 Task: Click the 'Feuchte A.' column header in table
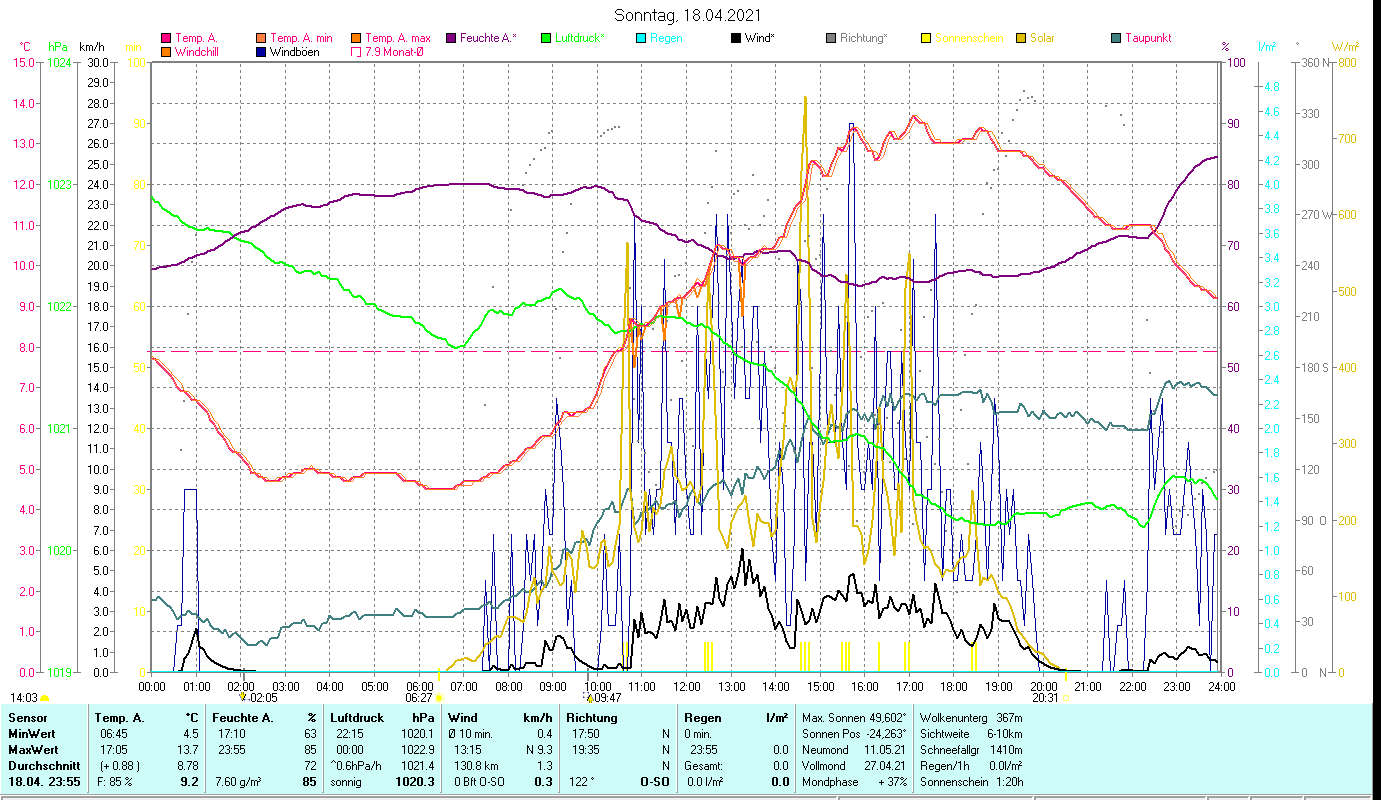coord(244,717)
